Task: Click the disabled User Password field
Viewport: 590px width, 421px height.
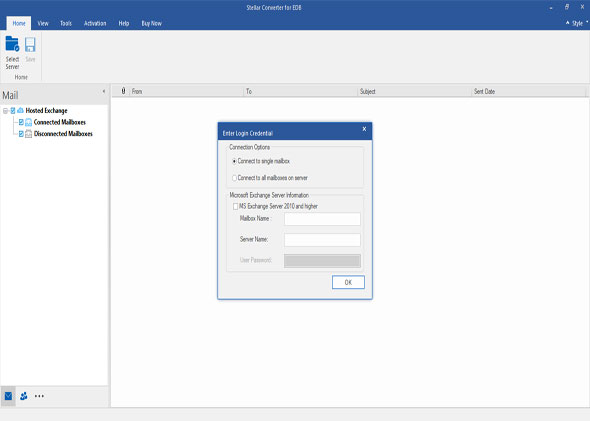Action: point(322,261)
